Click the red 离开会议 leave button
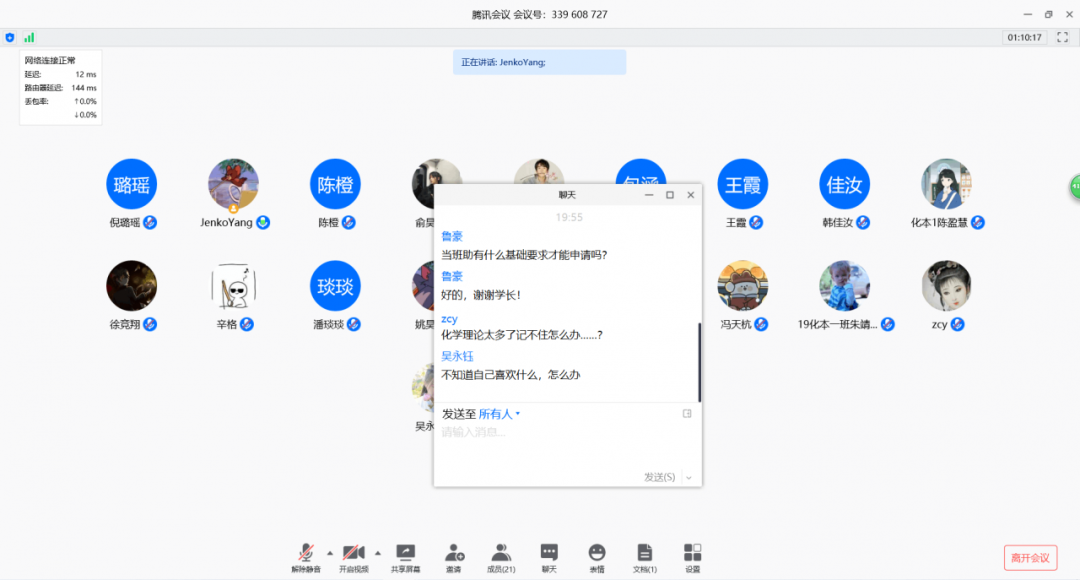The width and height of the screenshot is (1080, 580). (1030, 557)
